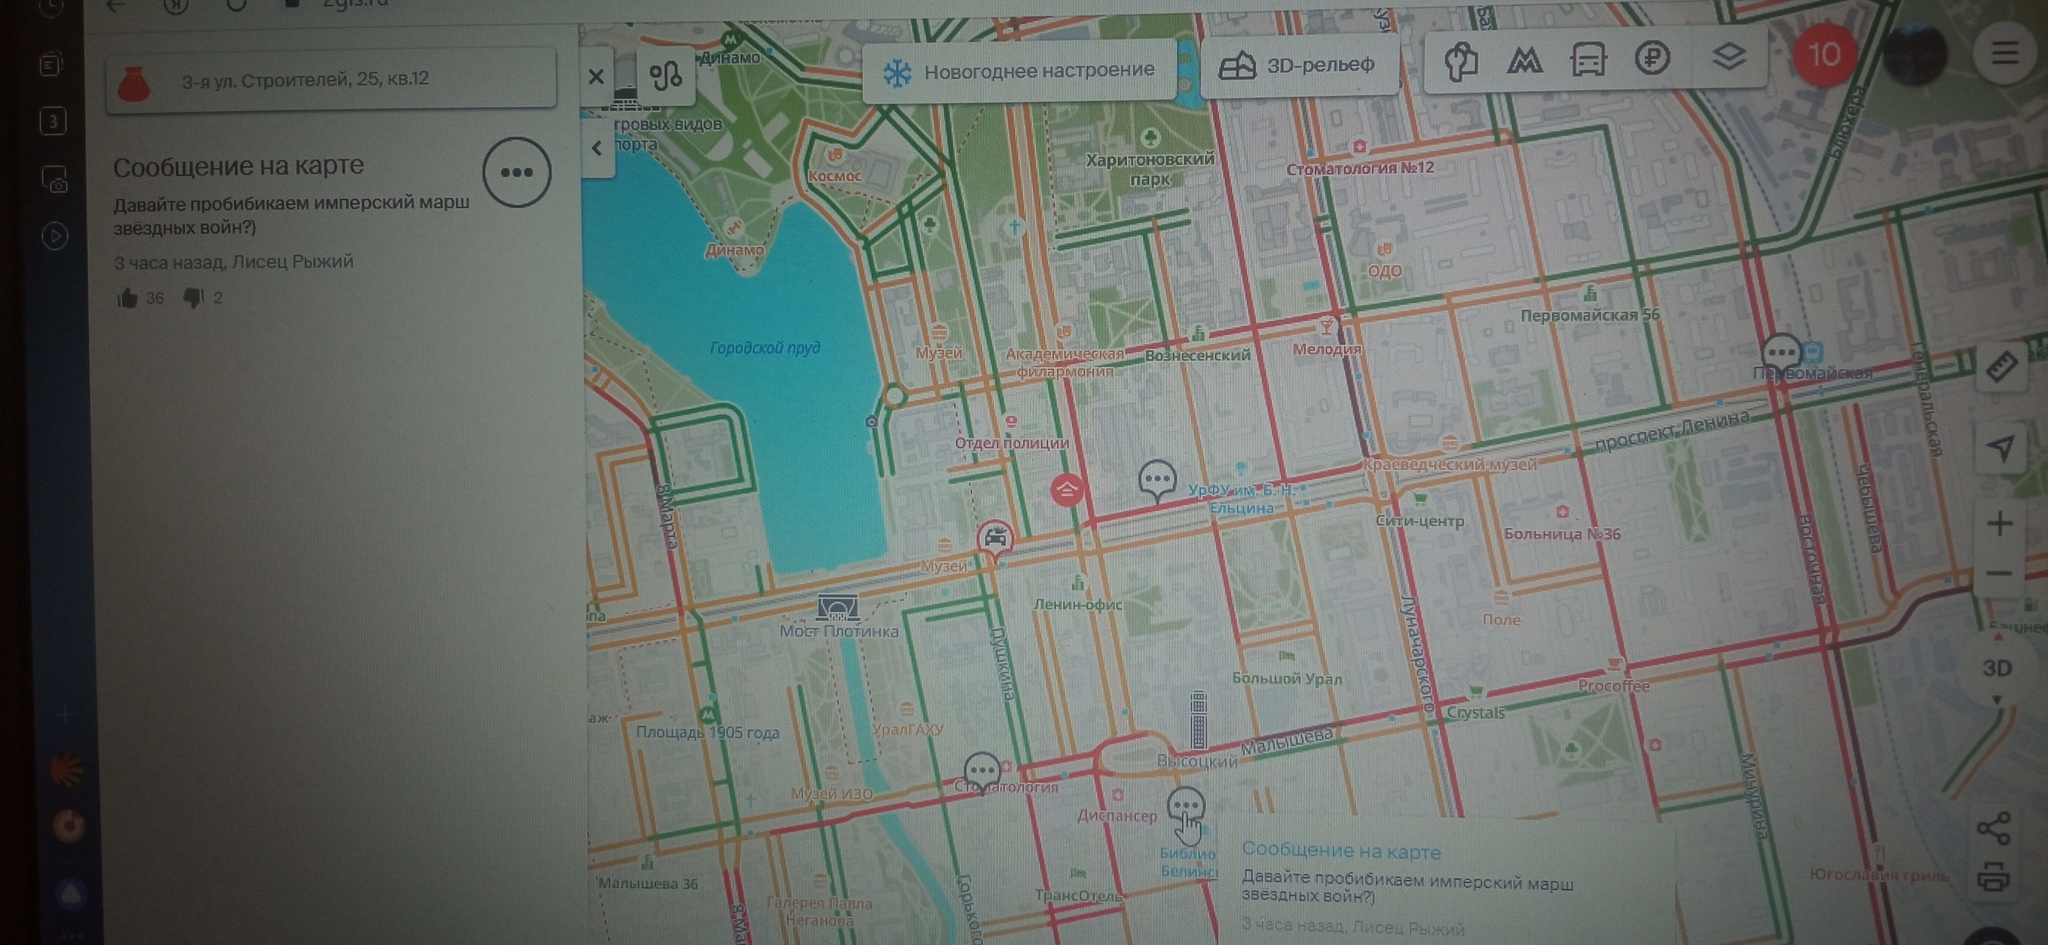Enable the 3D-рельеф button
Screen dimensions: 2048x945
click(1298, 66)
